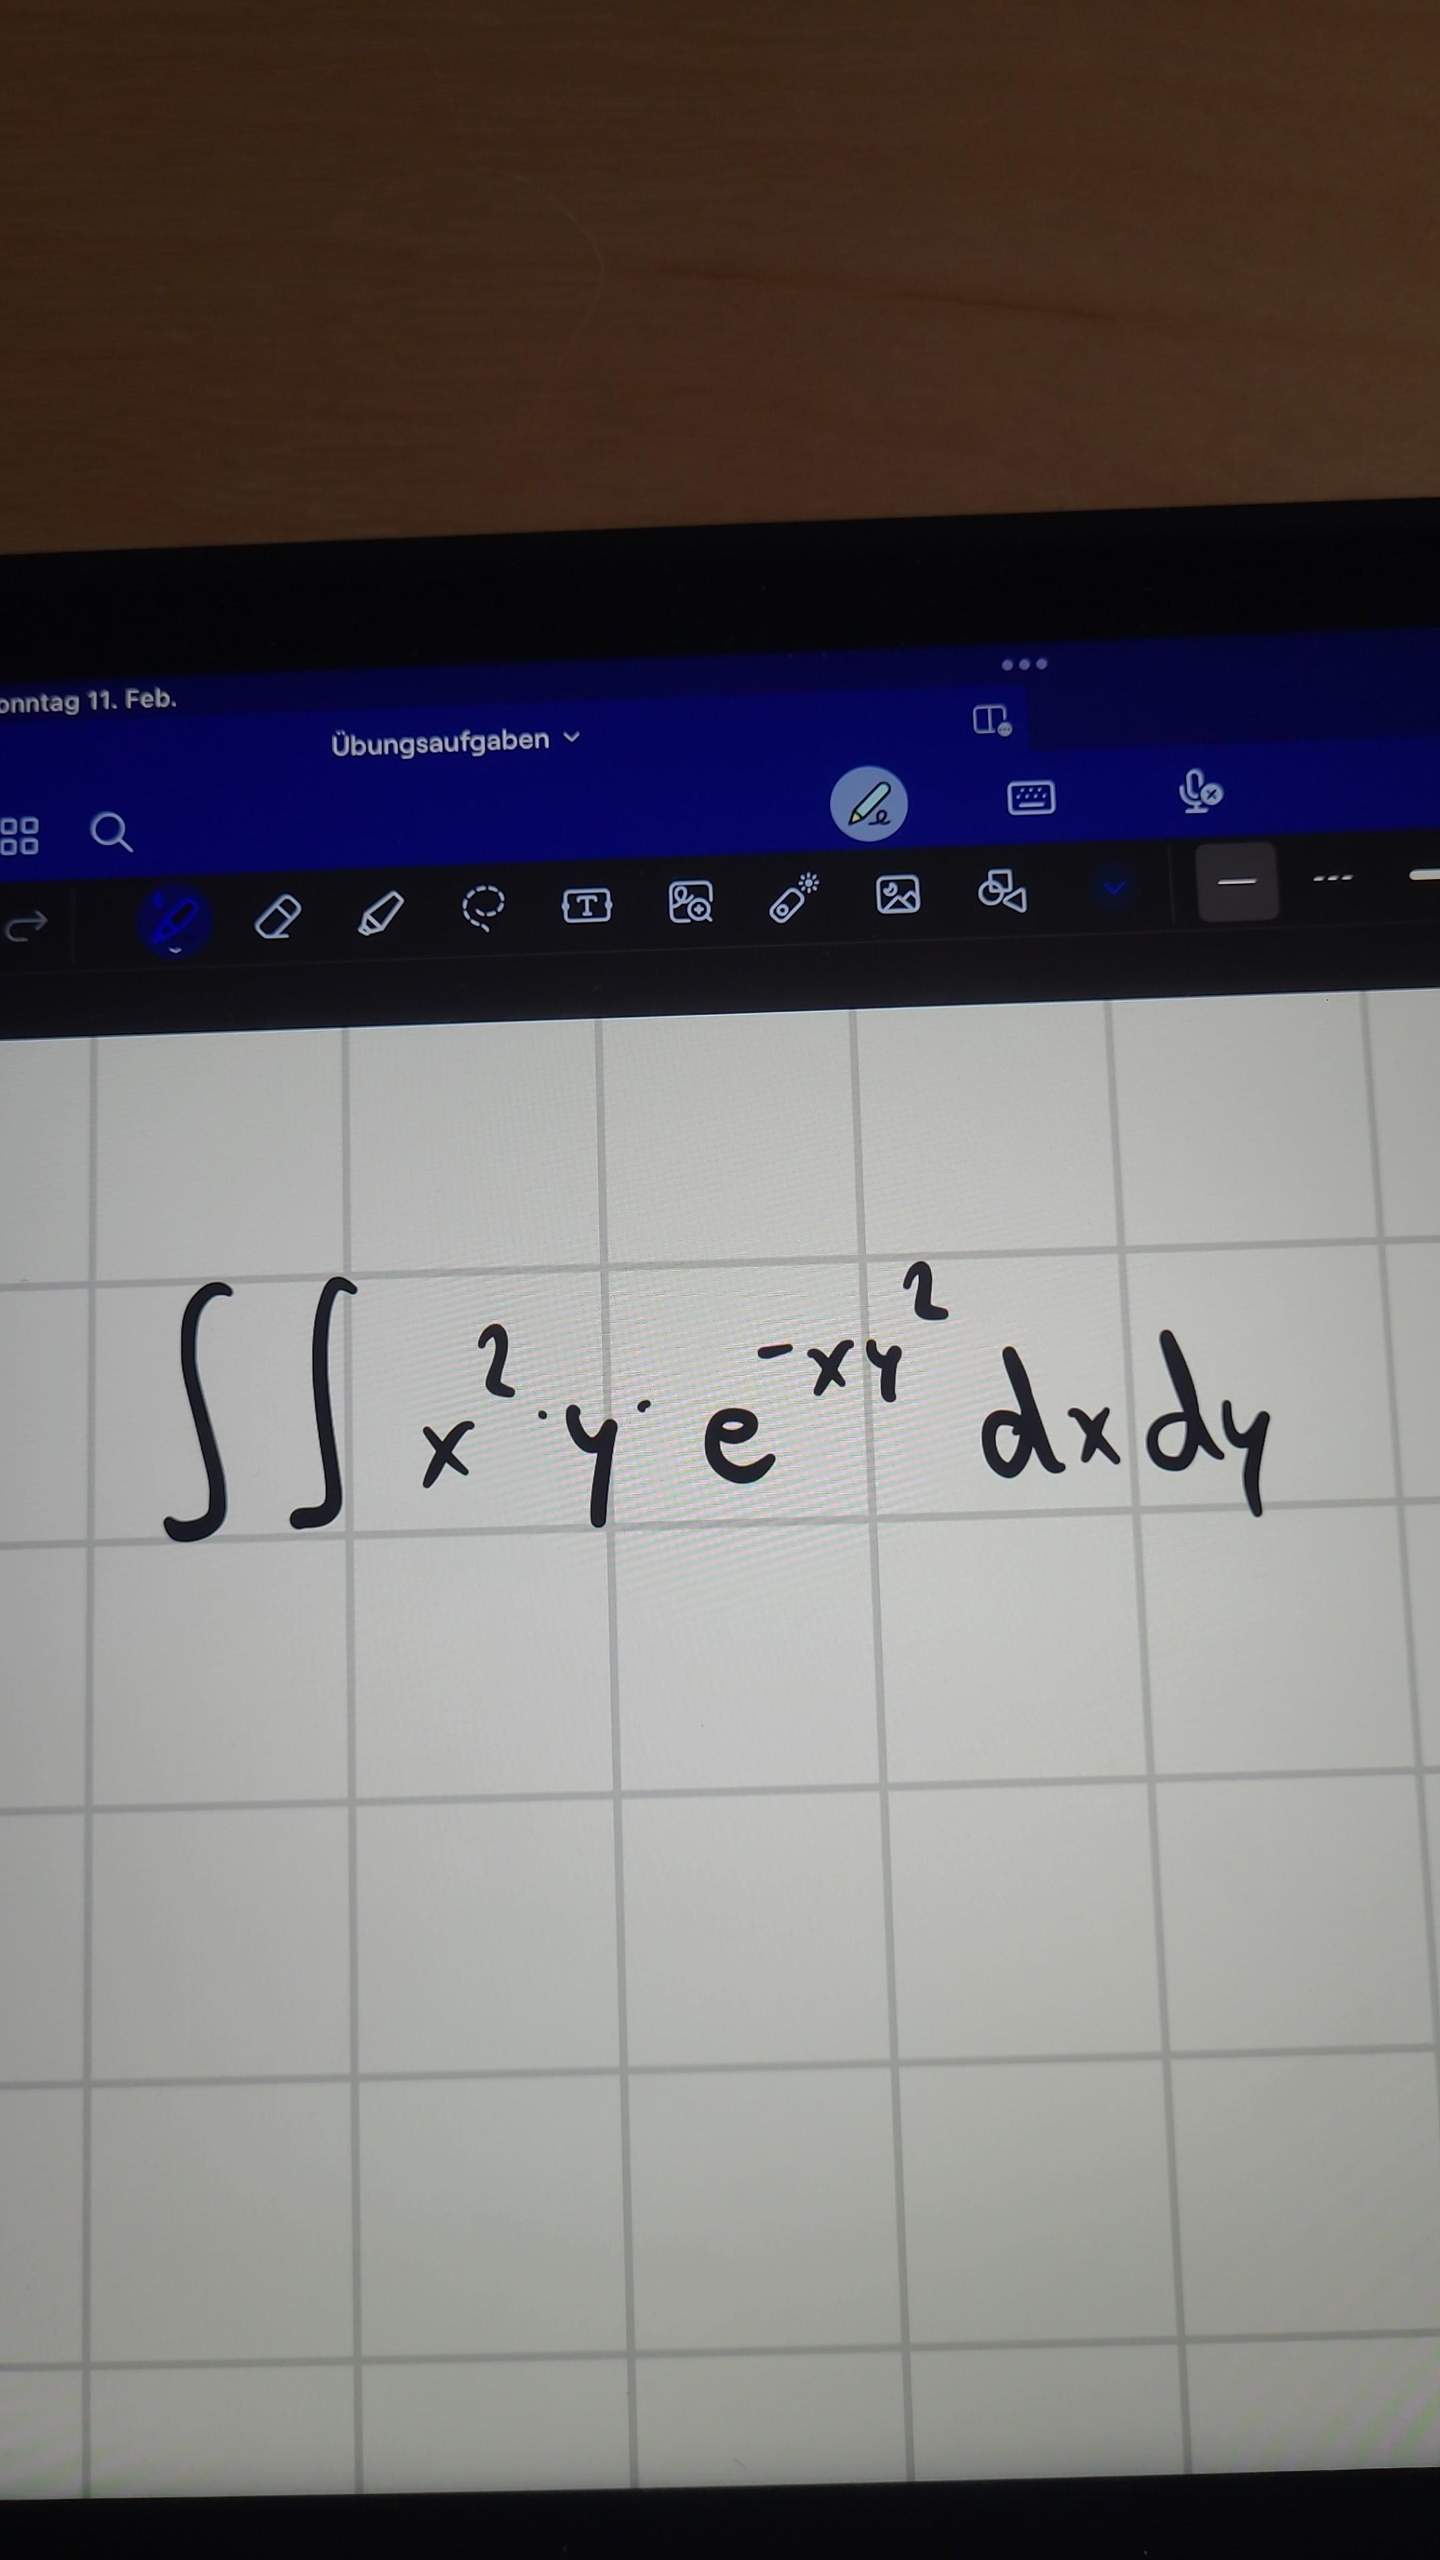The image size is (1440, 2560).
Task: Open the three-dots multitasking menu
Action: (1024, 664)
